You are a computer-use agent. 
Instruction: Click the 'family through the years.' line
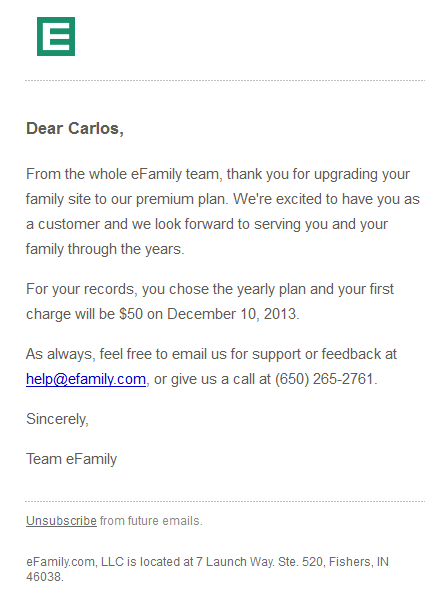click(x=105, y=249)
